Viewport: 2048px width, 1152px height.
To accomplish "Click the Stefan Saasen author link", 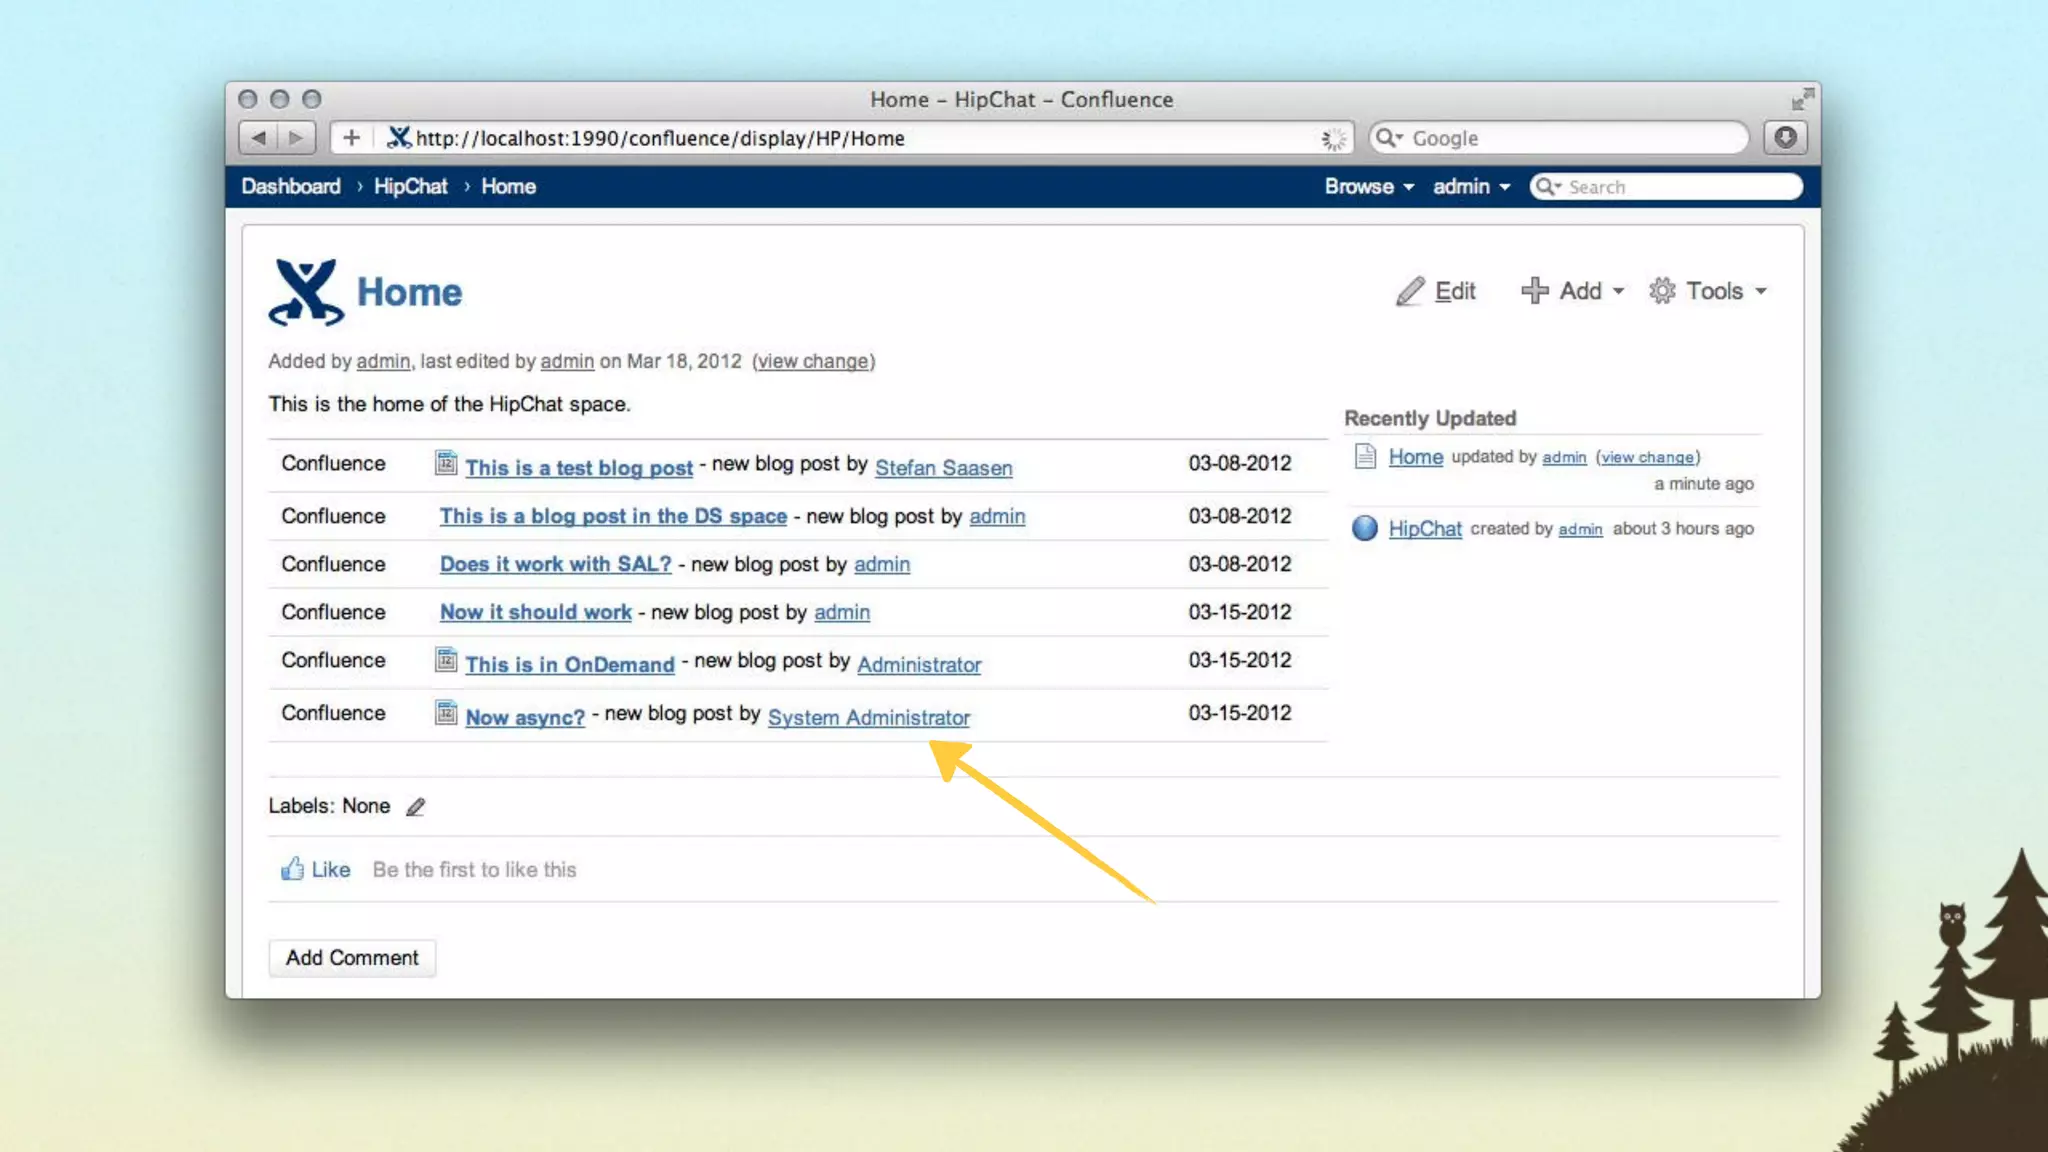I will (943, 468).
